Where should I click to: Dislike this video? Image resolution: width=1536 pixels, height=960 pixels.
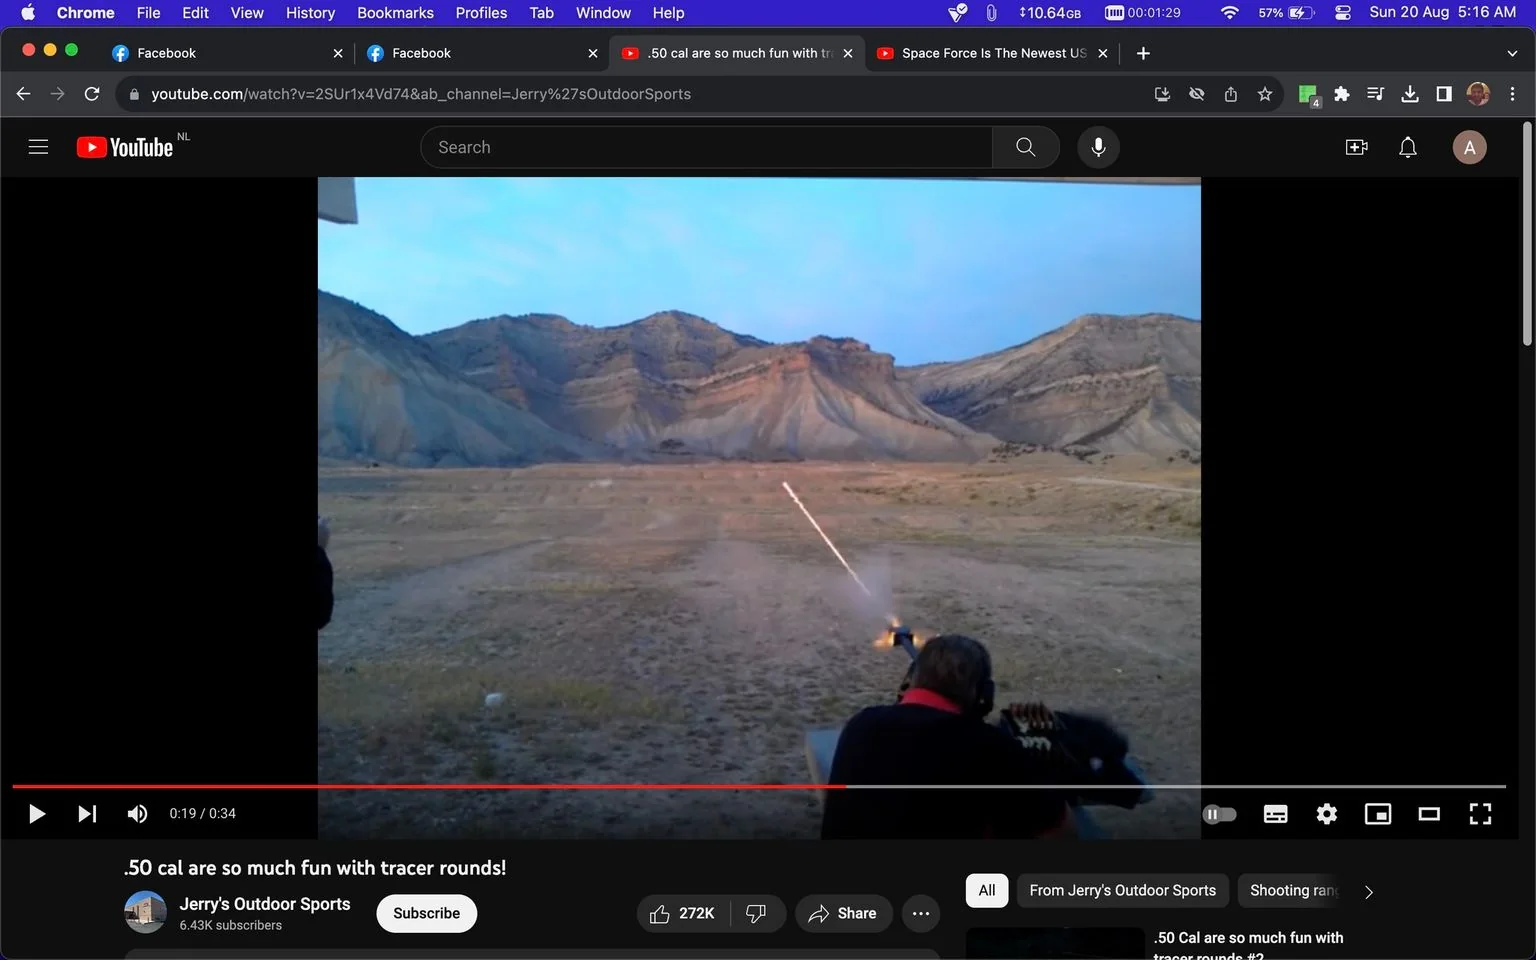[x=757, y=913]
